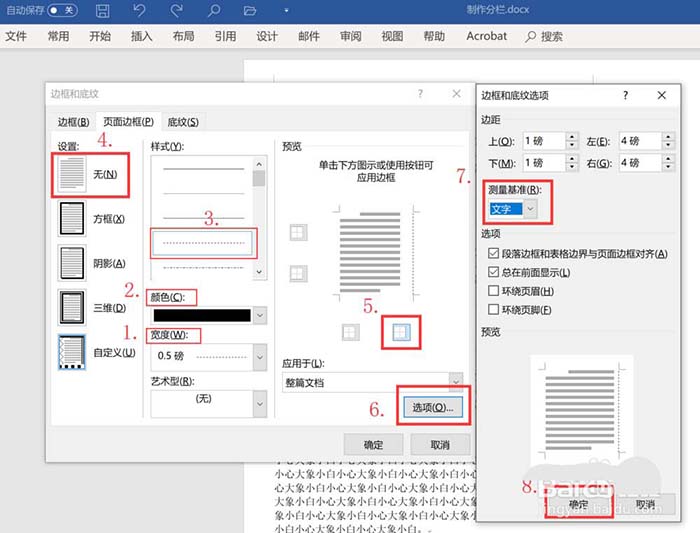Click the black color swatch under 颜色
Screen dimensions: 700x533
coord(202,316)
